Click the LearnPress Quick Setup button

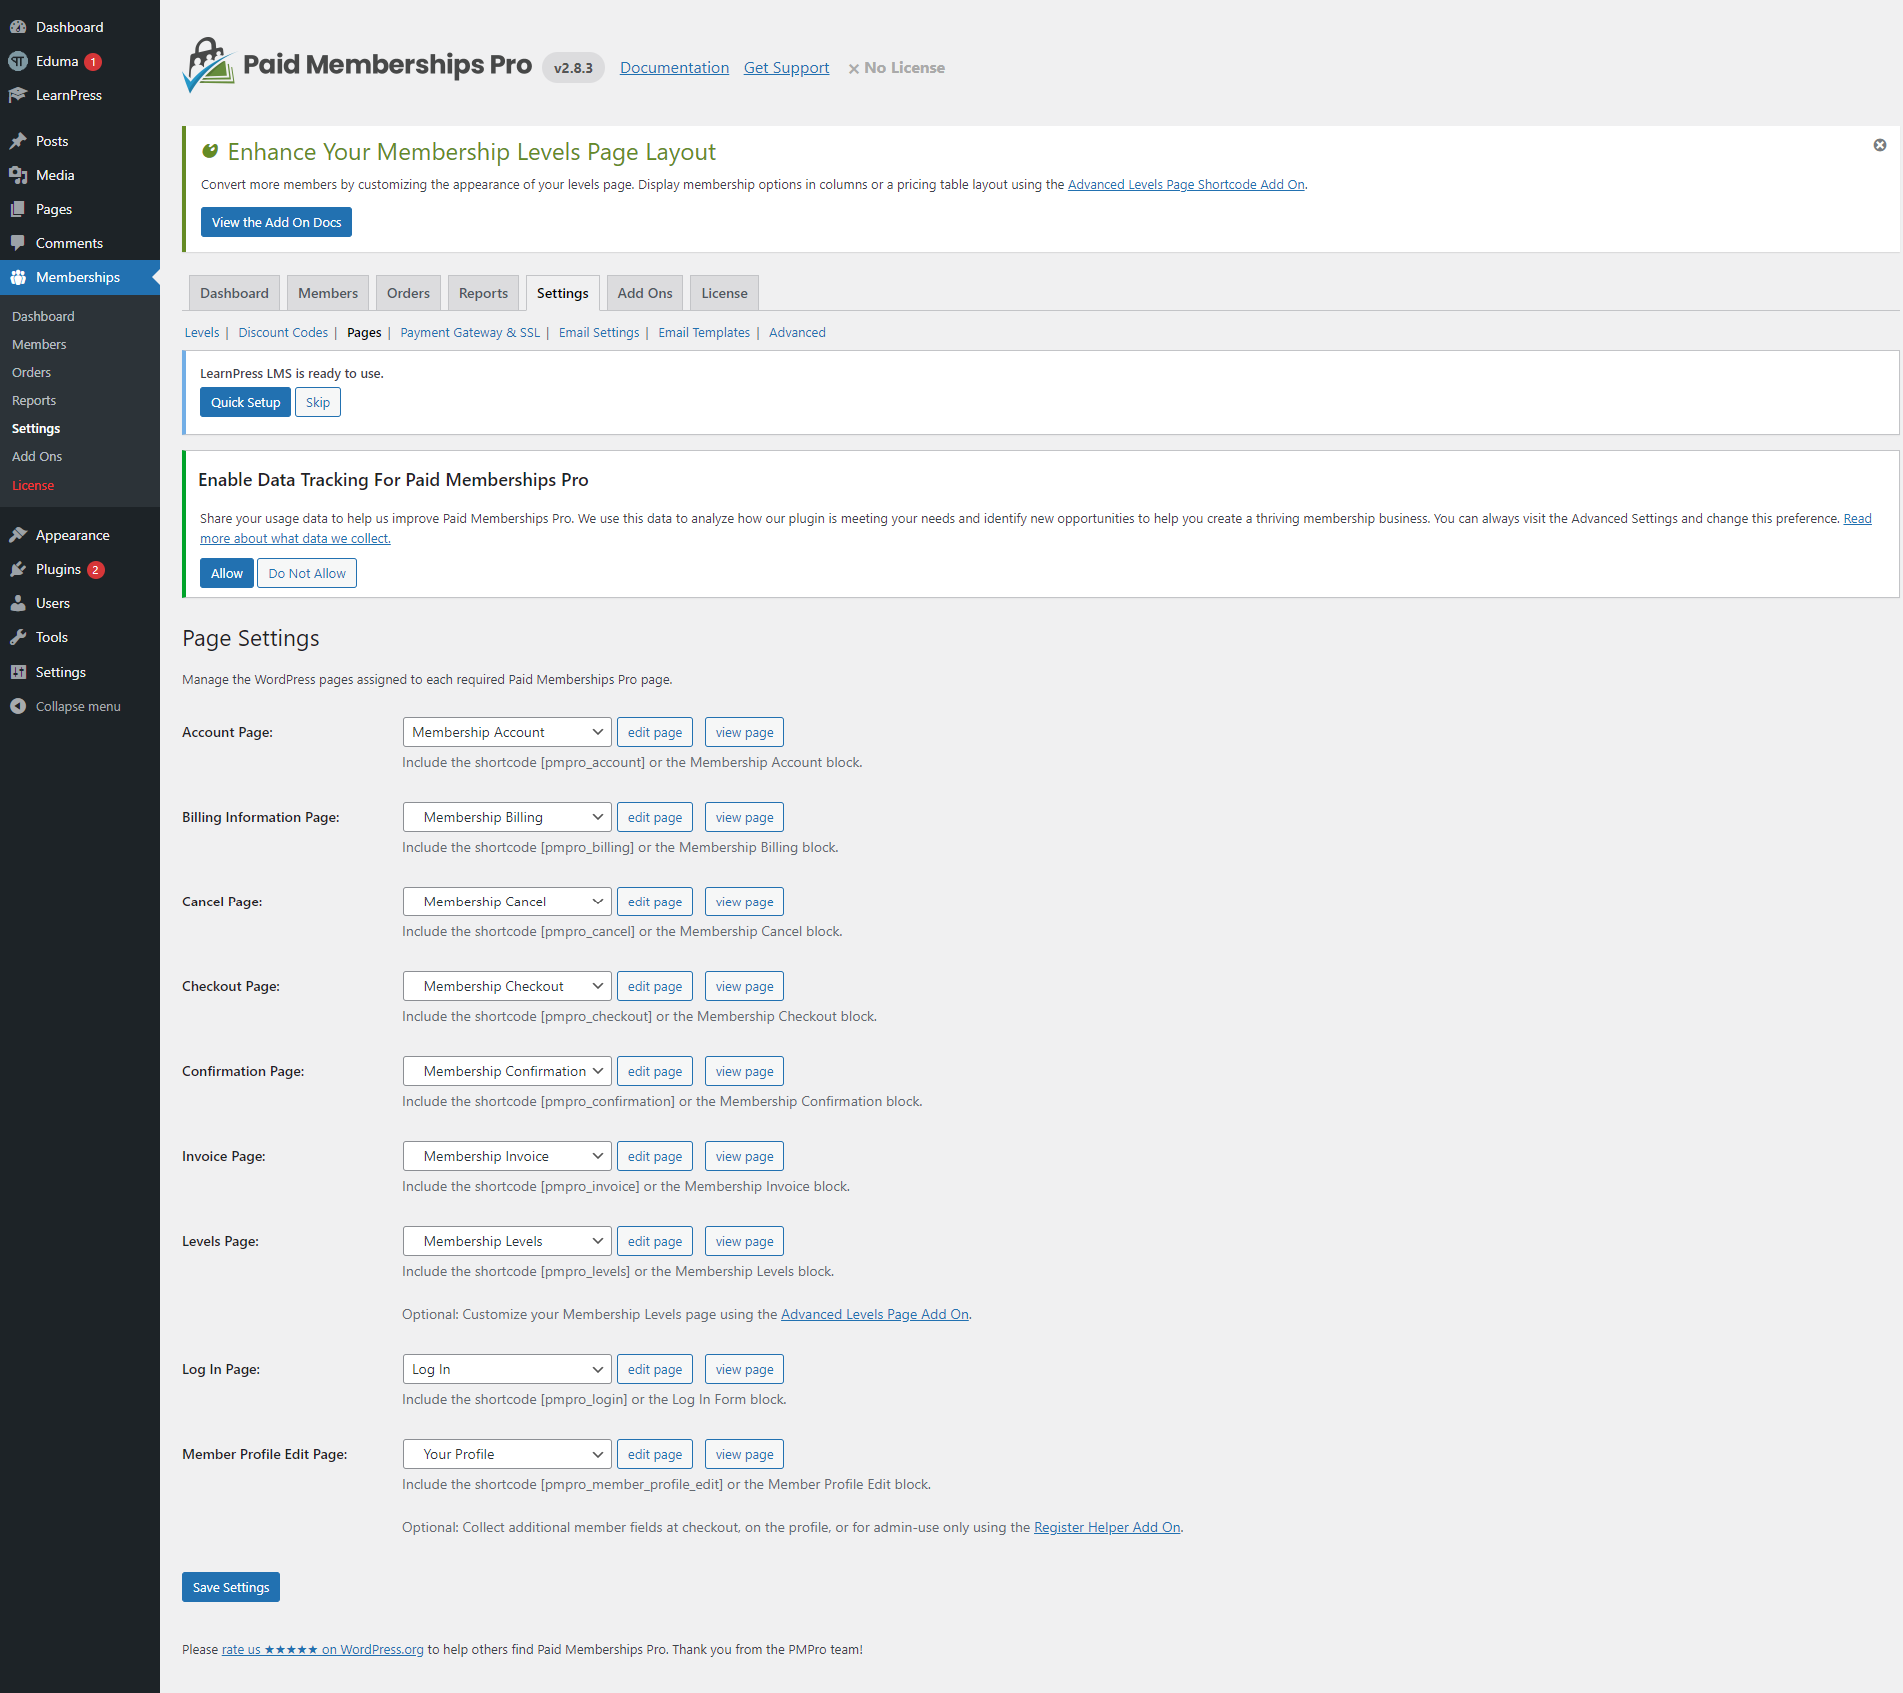pyautogui.click(x=245, y=402)
